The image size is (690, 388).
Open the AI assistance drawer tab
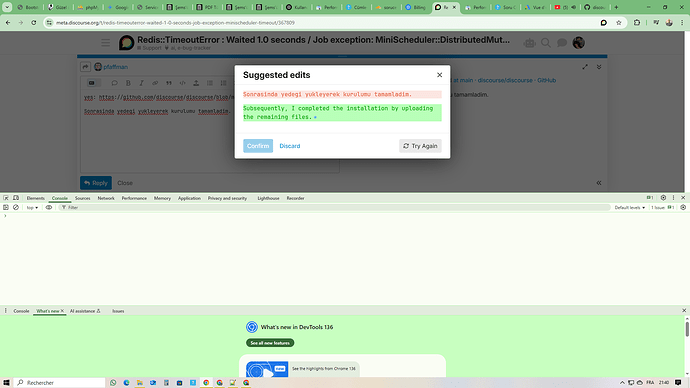[x=85, y=311]
